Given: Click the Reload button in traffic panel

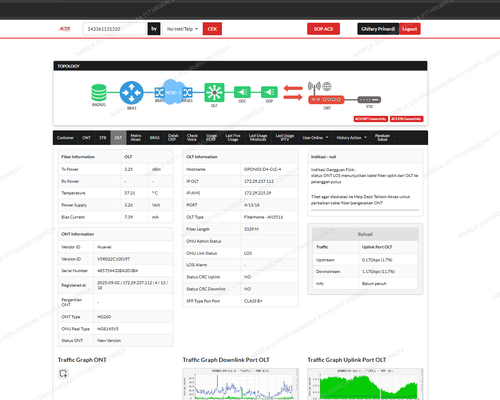Looking at the screenshot, I should click(365, 234).
